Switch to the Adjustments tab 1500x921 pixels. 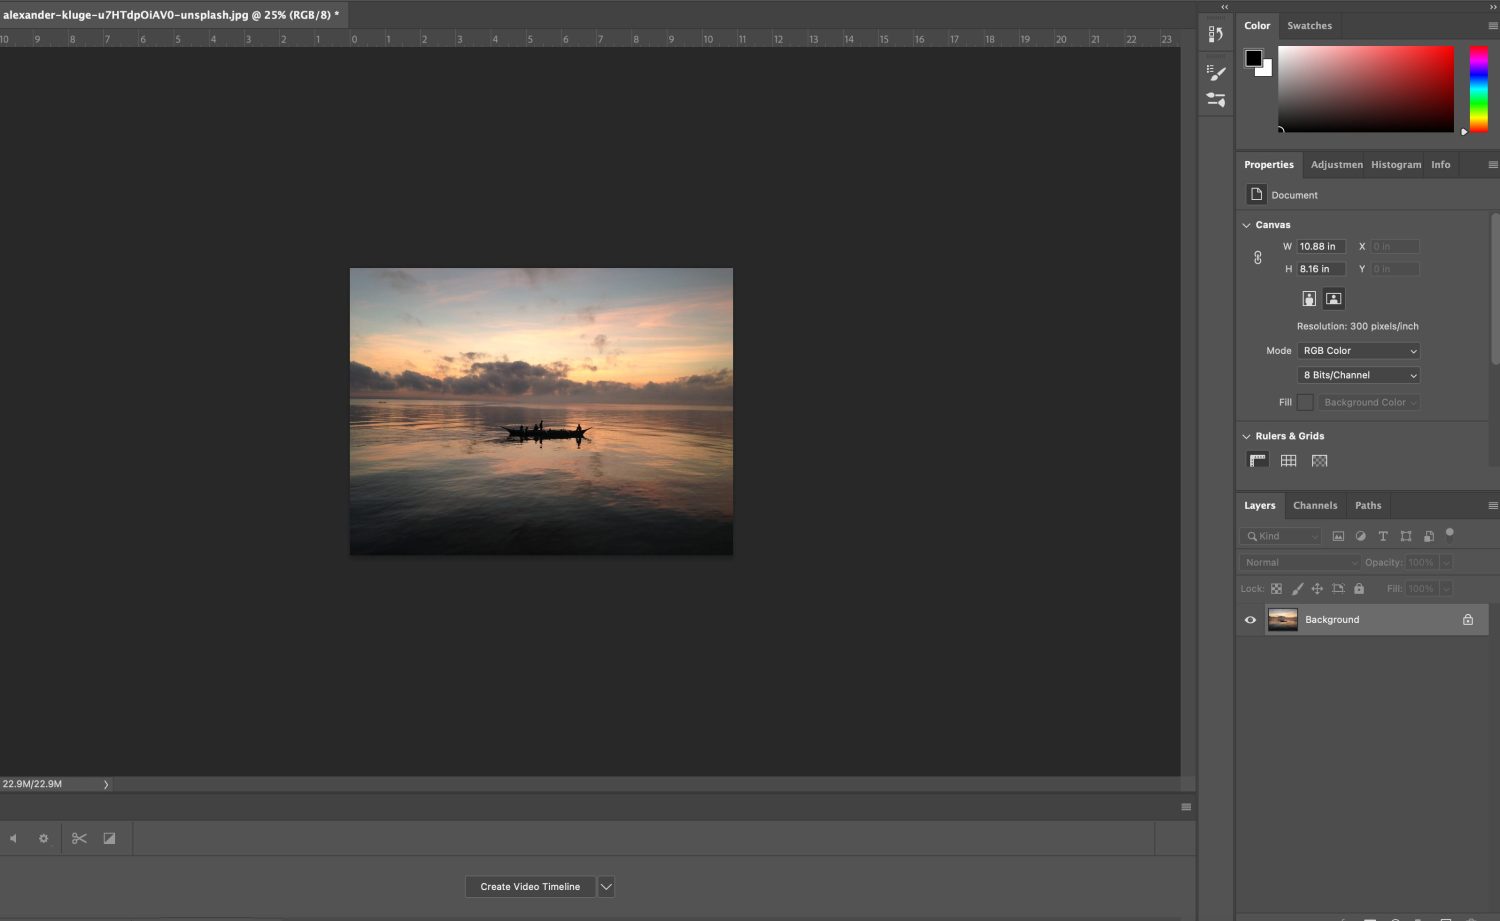click(1337, 165)
